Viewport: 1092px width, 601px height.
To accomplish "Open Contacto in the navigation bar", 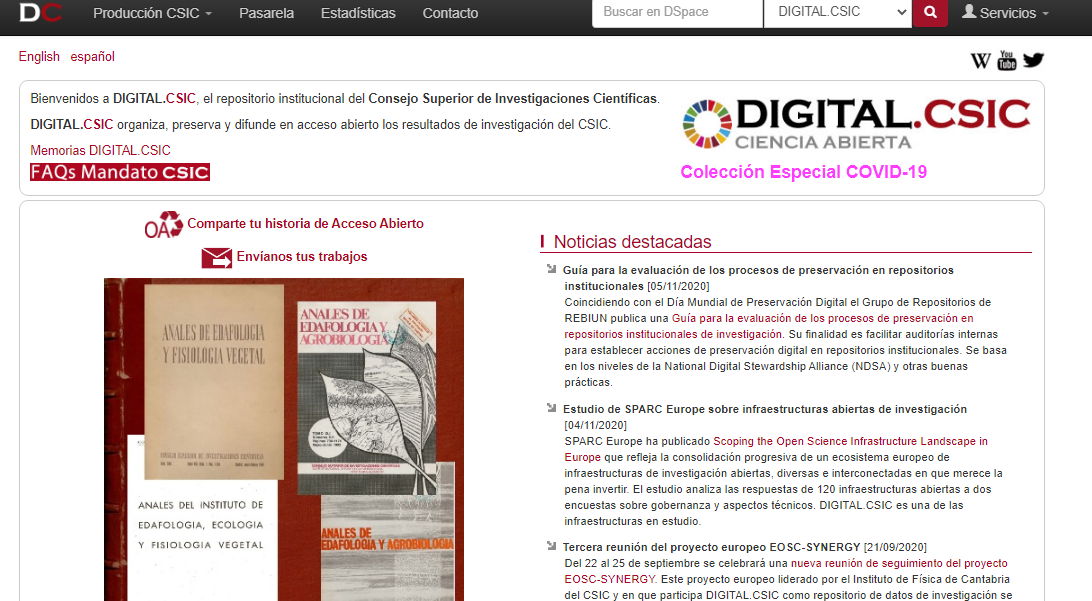I will [x=450, y=13].
